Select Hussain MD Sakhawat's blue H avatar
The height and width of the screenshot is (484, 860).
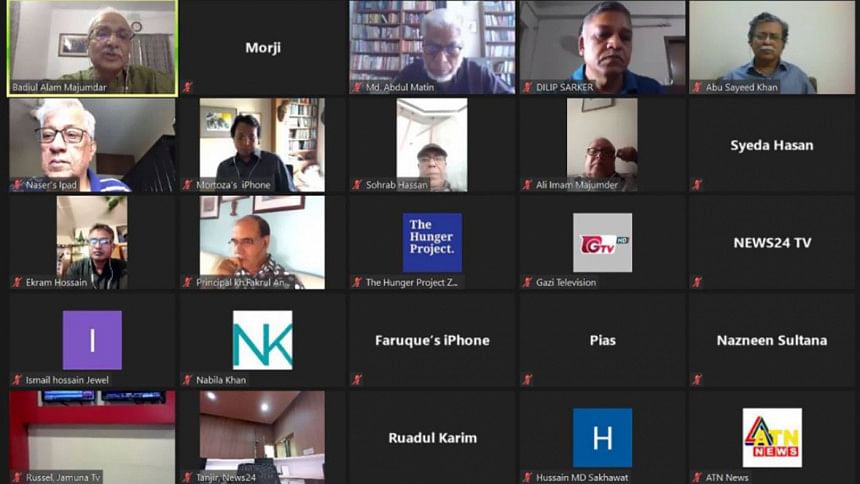(602, 437)
